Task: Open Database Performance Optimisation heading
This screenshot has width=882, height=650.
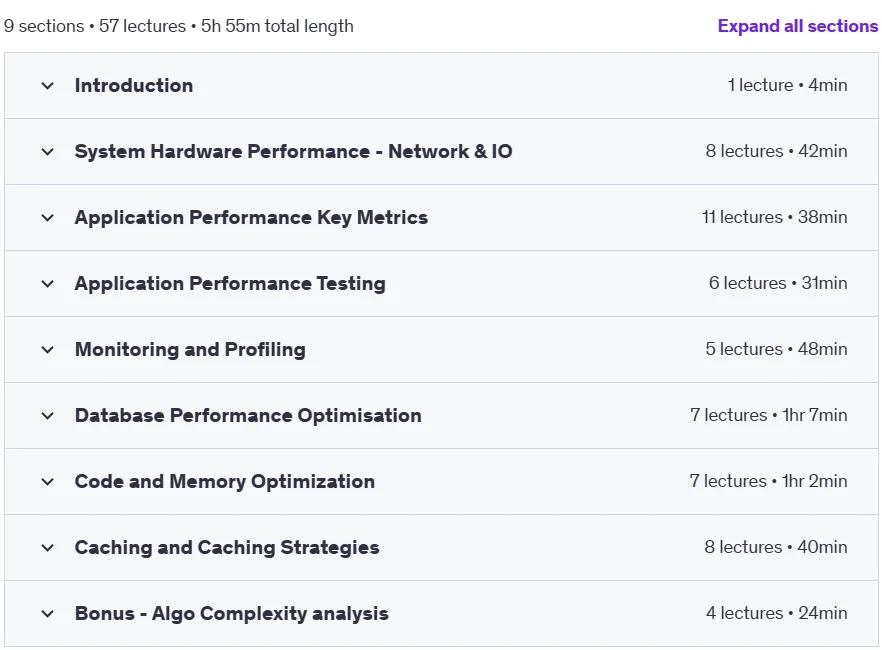Action: point(248,416)
